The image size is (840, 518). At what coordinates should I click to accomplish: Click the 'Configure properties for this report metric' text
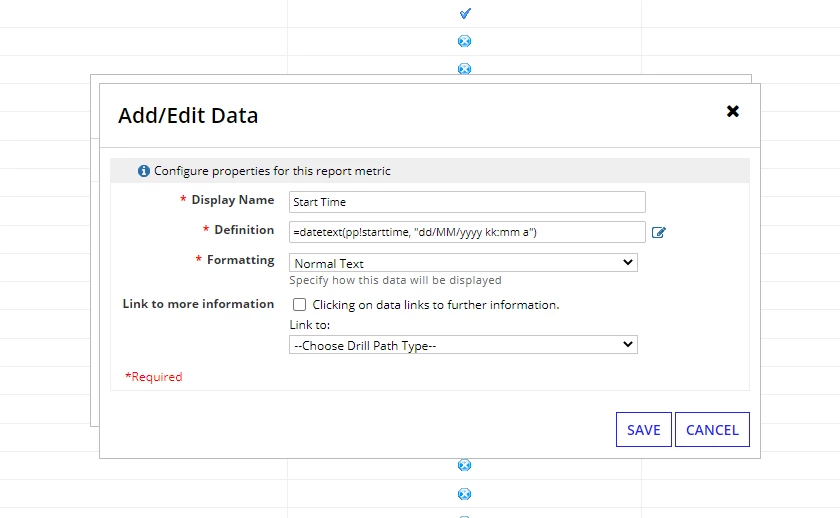tap(272, 171)
